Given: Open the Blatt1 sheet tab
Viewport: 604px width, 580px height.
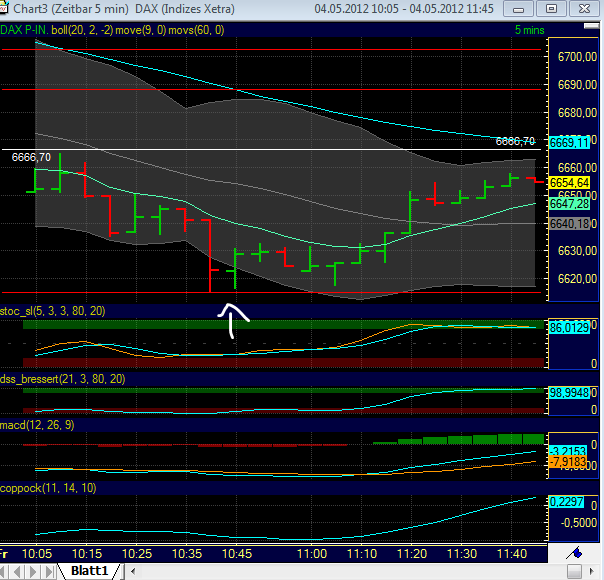Looking at the screenshot, I should 89,570.
